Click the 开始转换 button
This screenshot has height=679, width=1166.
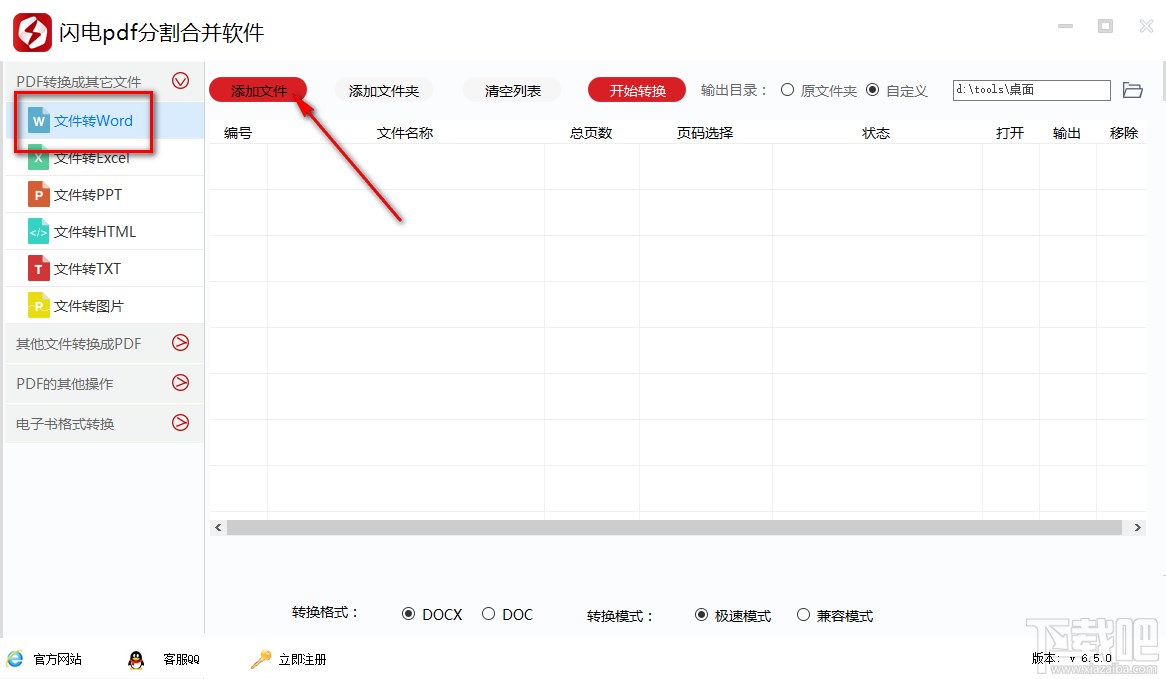(636, 89)
